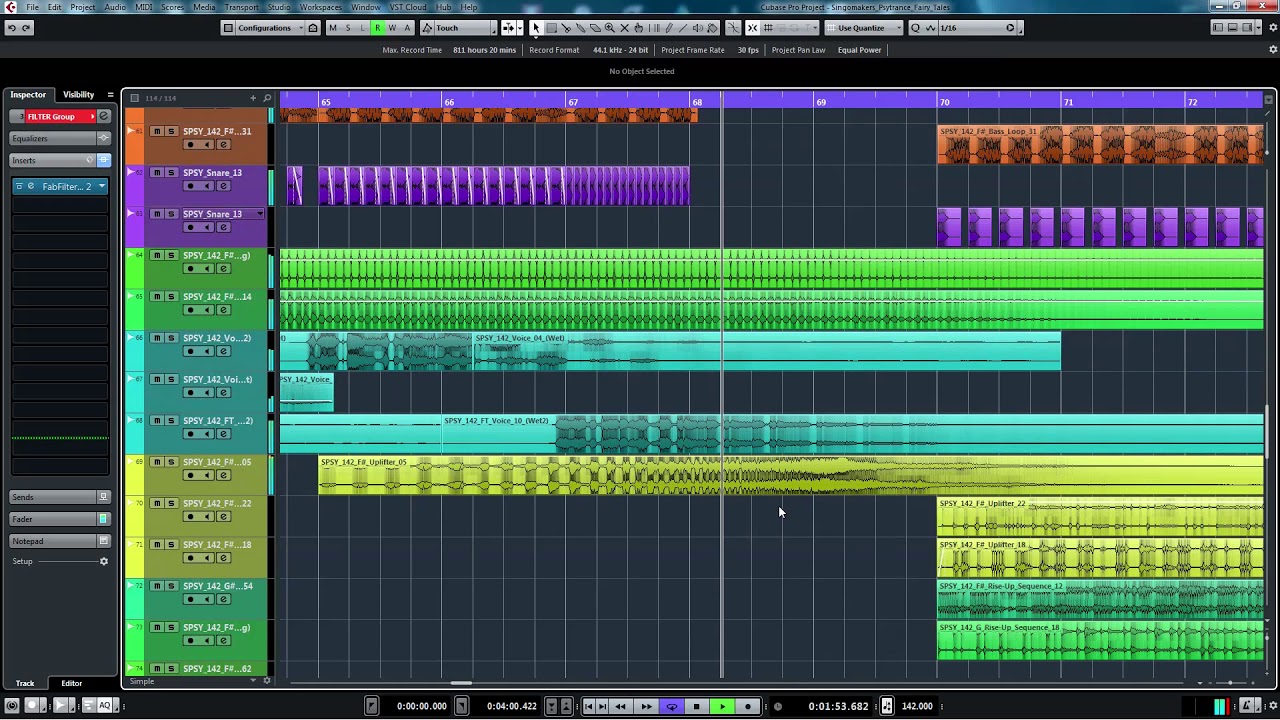The height and width of the screenshot is (720, 1280).
Task: Select the Split scissors tool
Action: click(x=565, y=28)
